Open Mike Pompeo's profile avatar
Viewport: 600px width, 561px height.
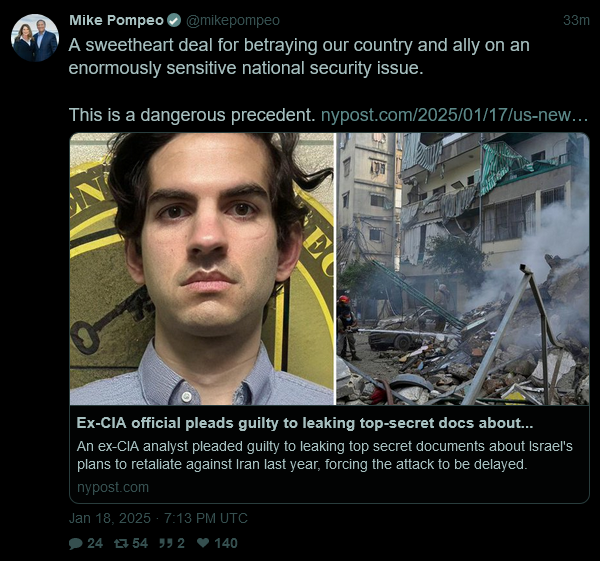click(x=35, y=38)
